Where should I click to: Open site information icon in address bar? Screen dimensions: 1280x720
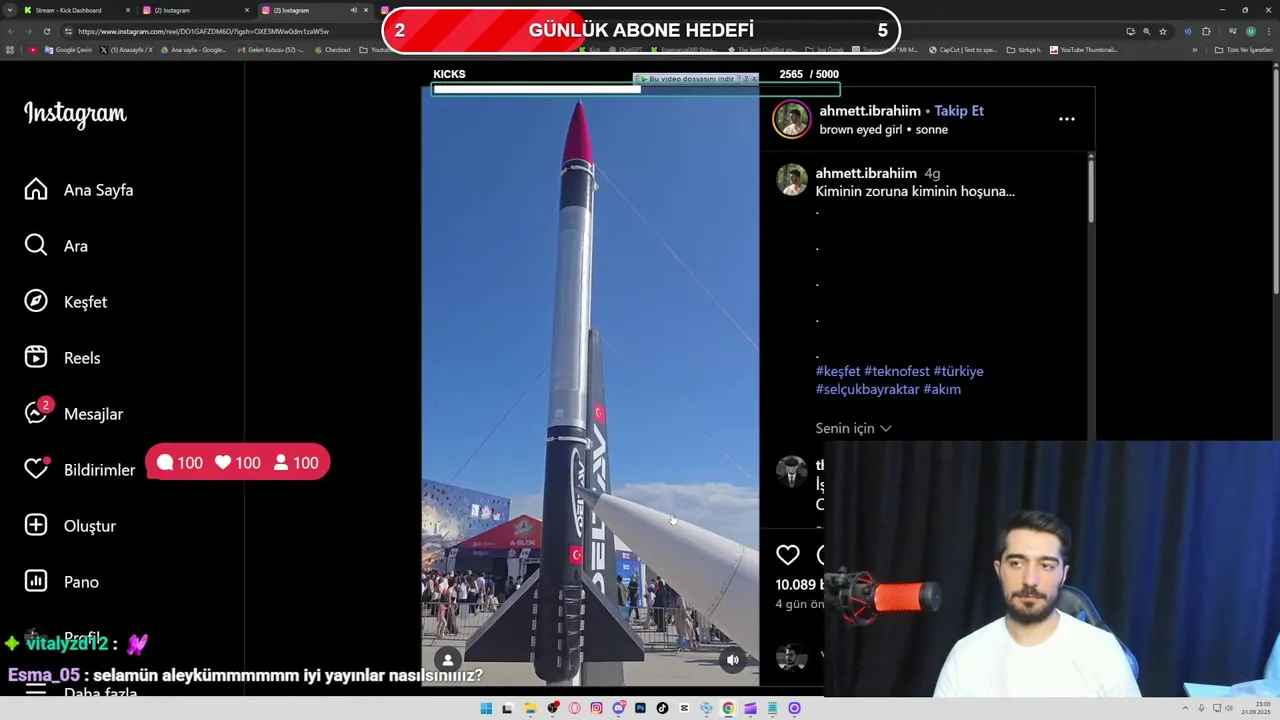tap(69, 31)
